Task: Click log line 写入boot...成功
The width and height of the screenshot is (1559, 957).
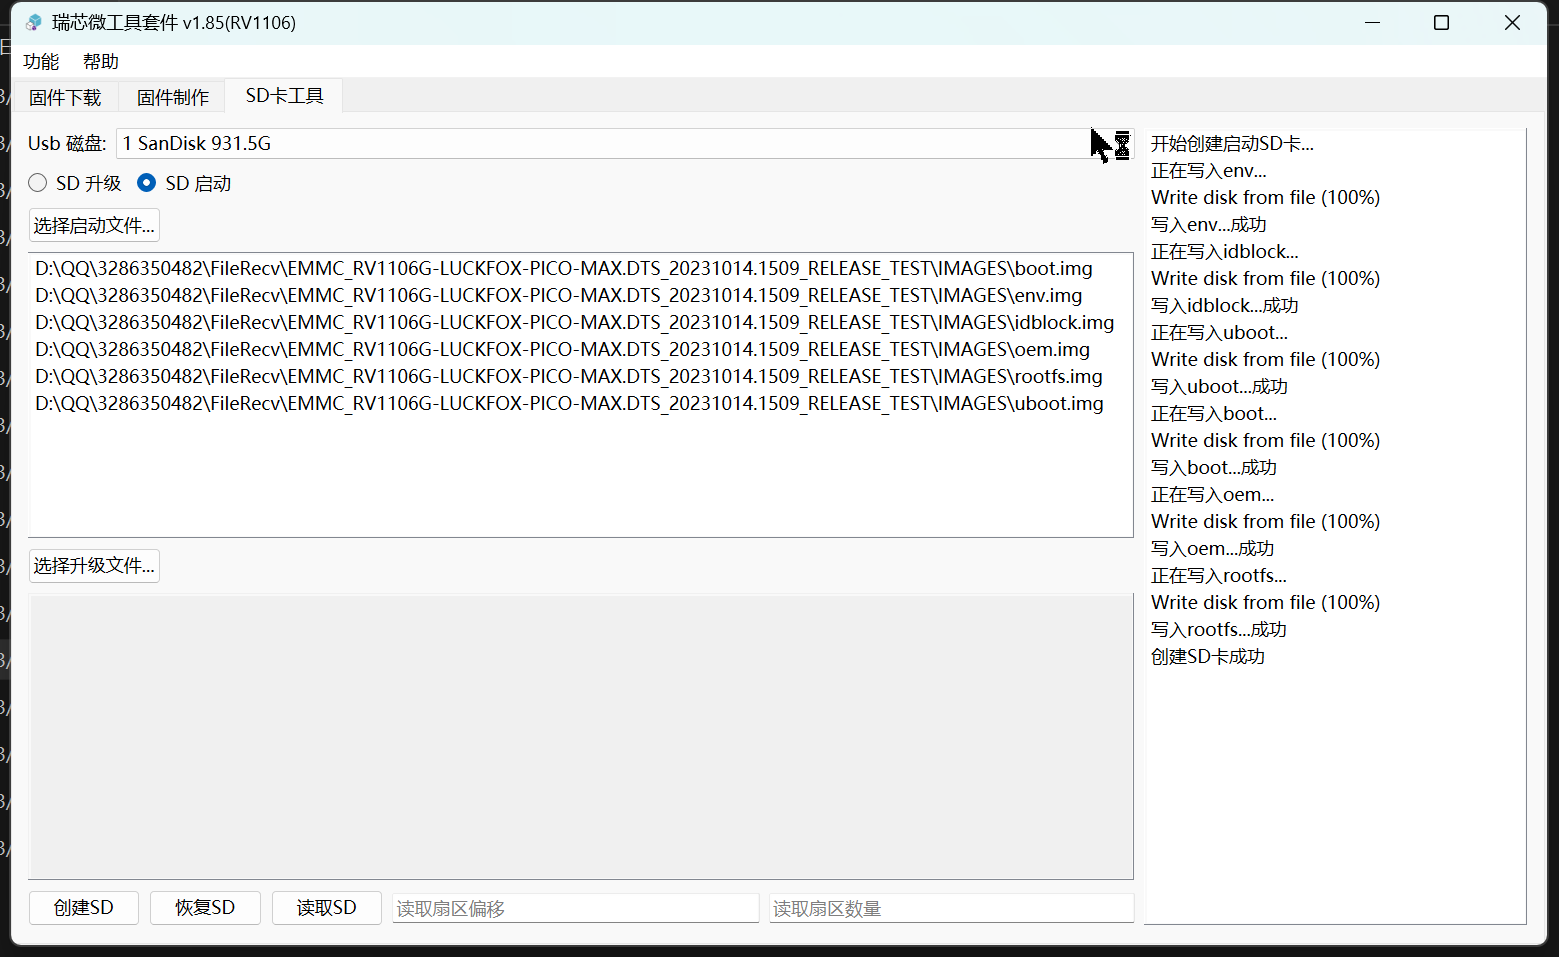Action: (x=1214, y=468)
